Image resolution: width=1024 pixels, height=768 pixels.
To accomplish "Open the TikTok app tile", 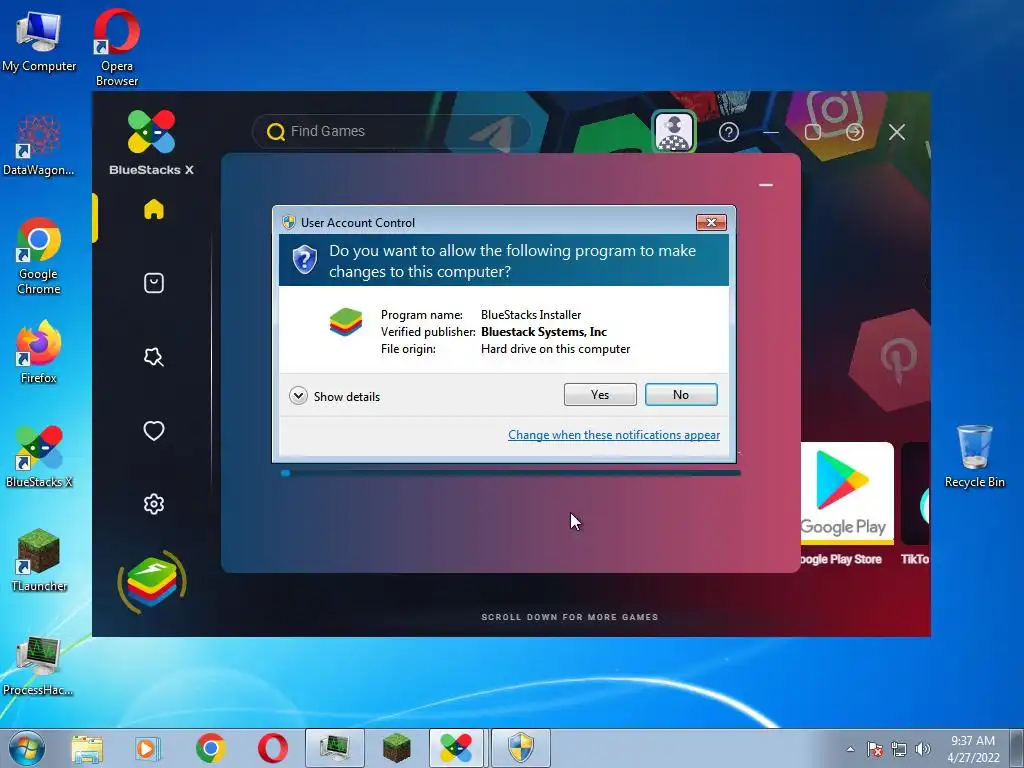I will click(x=915, y=504).
